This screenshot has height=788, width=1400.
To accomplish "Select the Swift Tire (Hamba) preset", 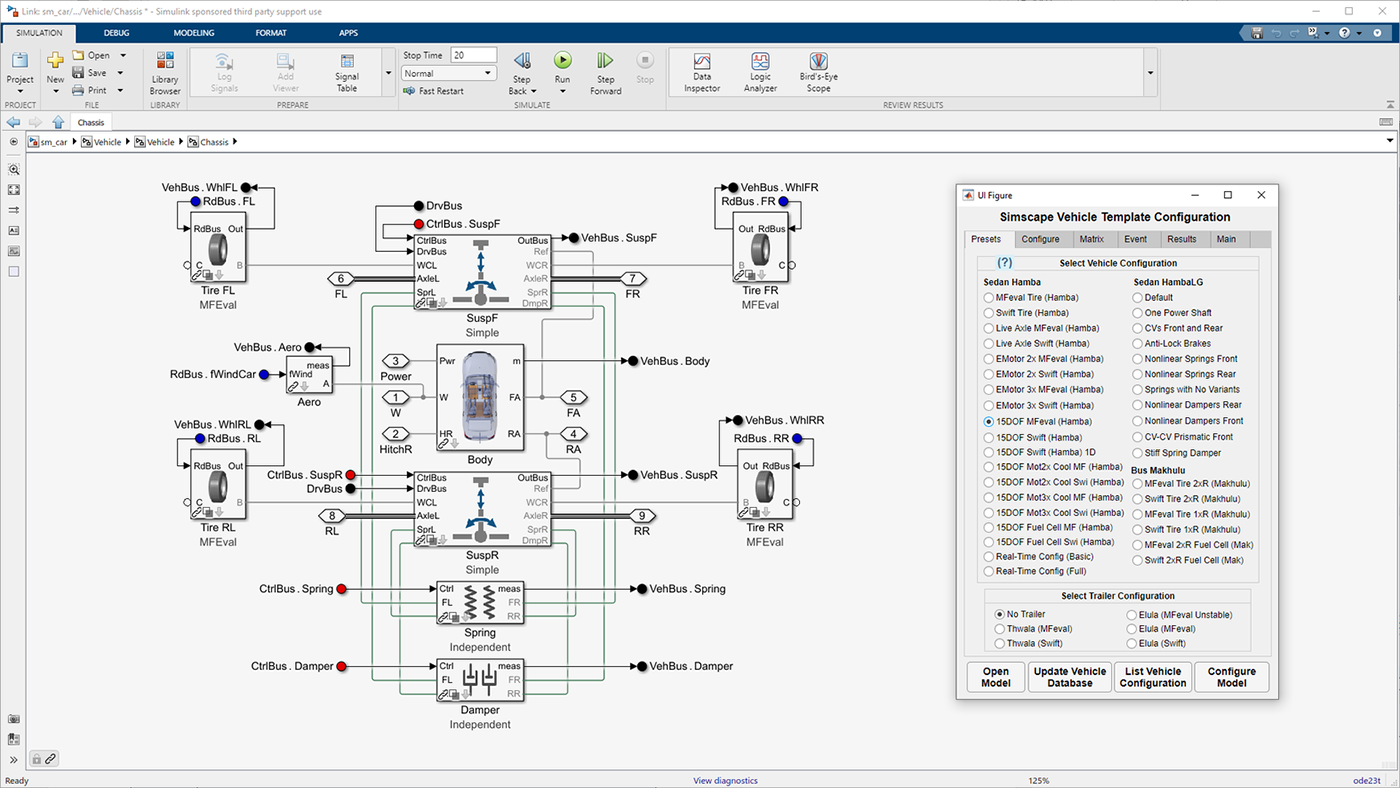I will click(989, 313).
